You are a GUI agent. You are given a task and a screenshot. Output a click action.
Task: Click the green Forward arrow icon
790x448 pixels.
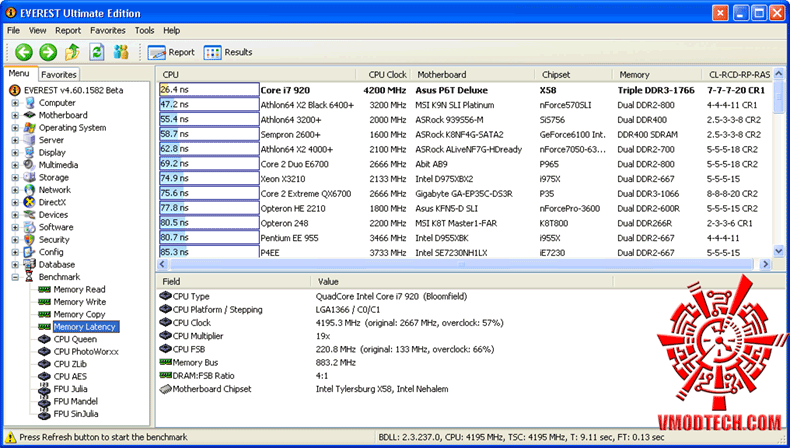47,52
